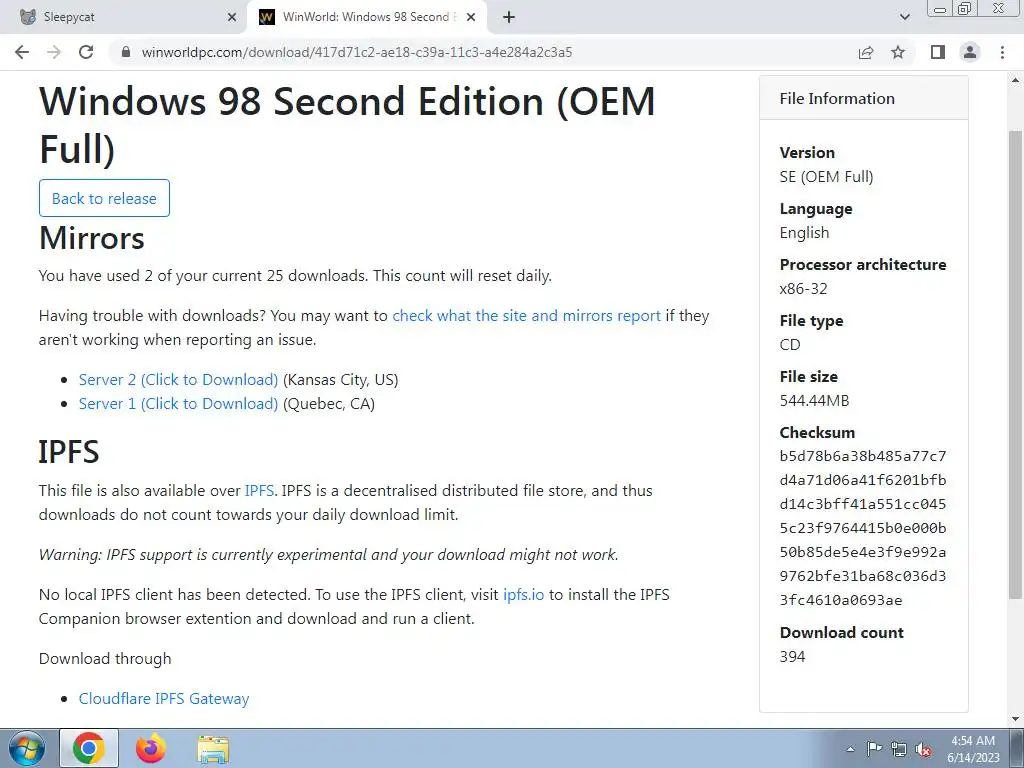
Task: Follow the check what the site and mirrors report link
Action: pyautogui.click(x=526, y=316)
